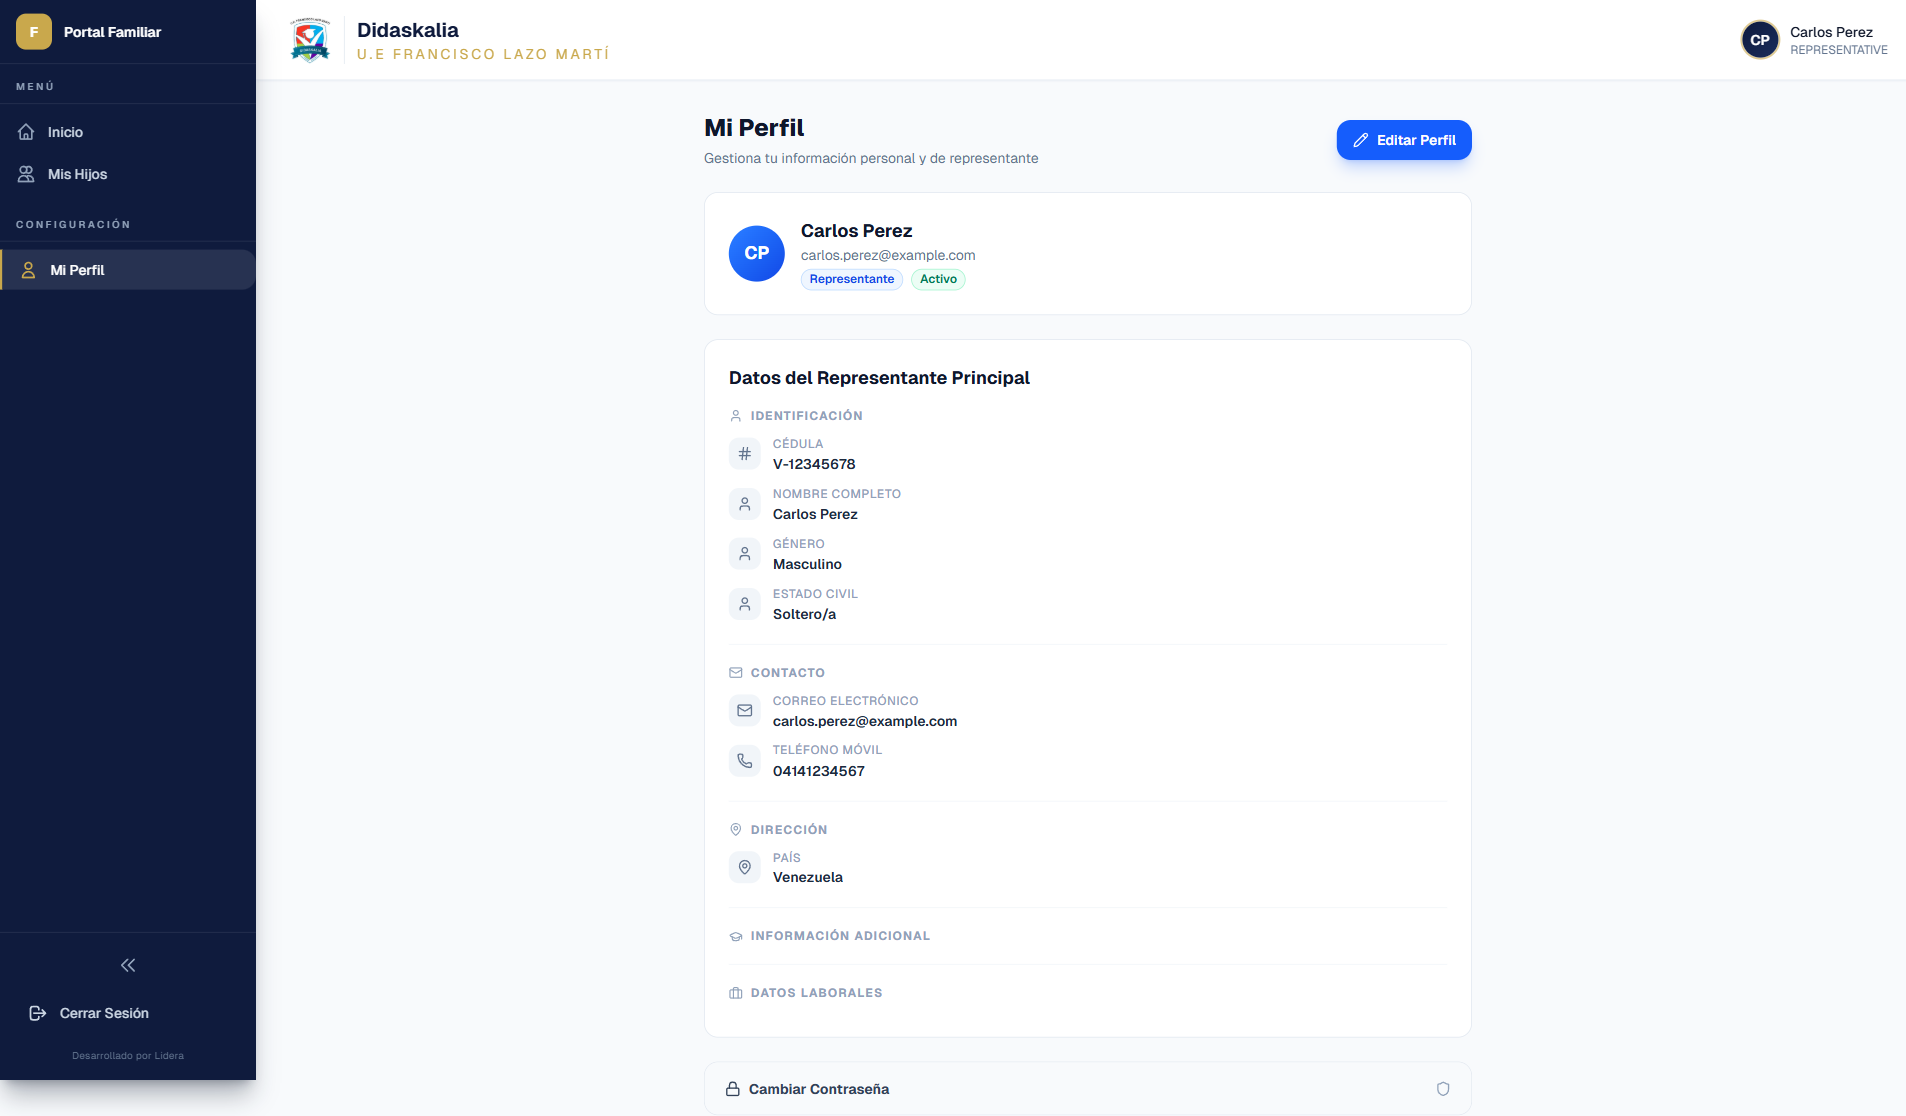Click the person icon beside Estado Civil
This screenshot has height=1116, width=1906.
(x=745, y=604)
